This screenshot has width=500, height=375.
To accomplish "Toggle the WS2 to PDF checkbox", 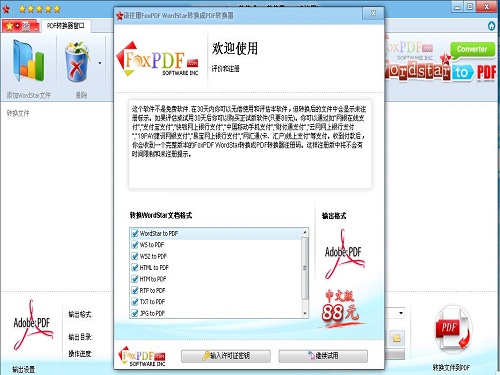I will 135,256.
